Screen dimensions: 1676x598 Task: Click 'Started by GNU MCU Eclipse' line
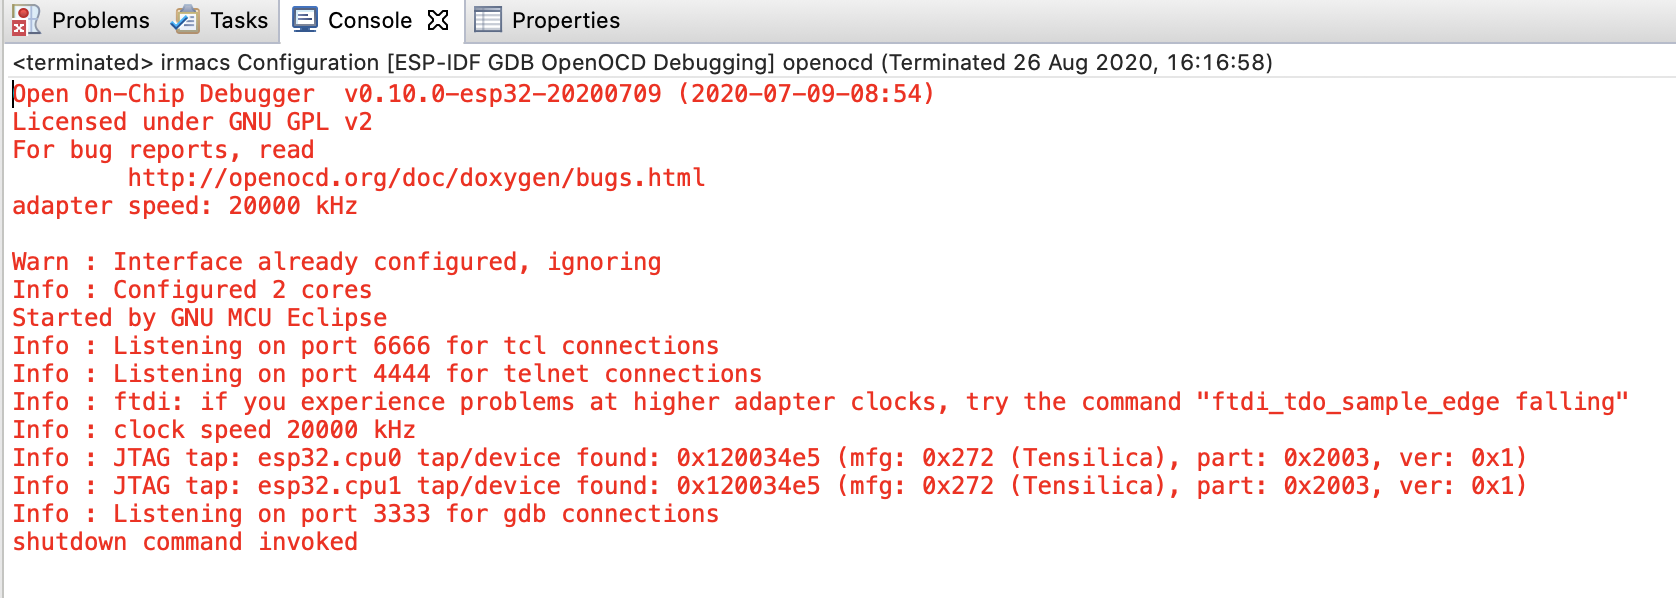click(198, 317)
